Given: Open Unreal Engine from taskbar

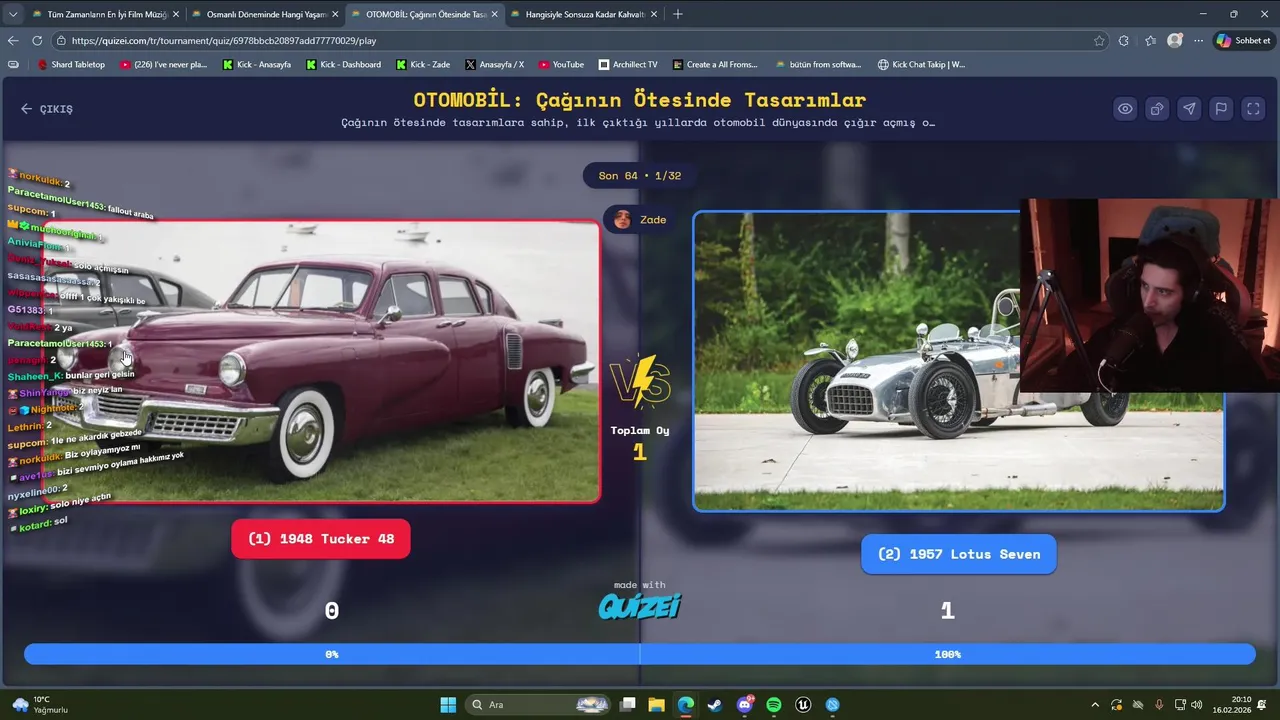Looking at the screenshot, I should (803, 705).
